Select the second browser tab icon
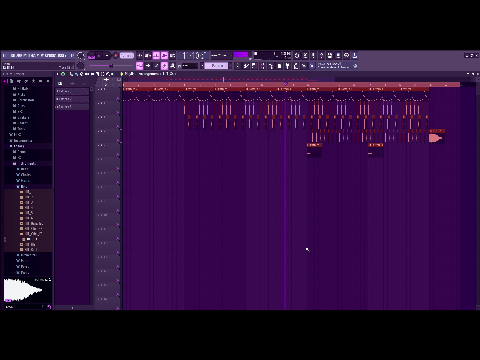This screenshot has height=360, width=480. (x=12, y=81)
